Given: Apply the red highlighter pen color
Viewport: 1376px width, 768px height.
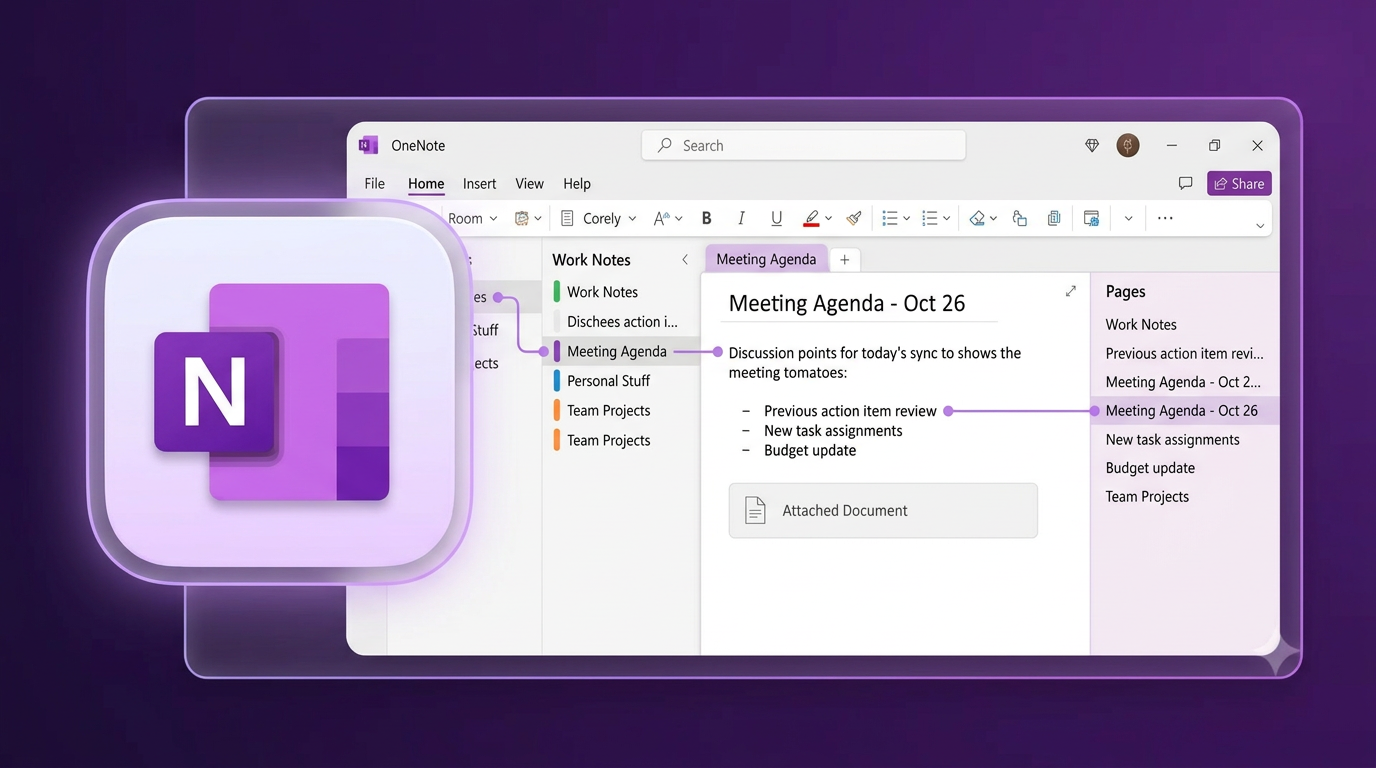Looking at the screenshot, I should (x=812, y=218).
